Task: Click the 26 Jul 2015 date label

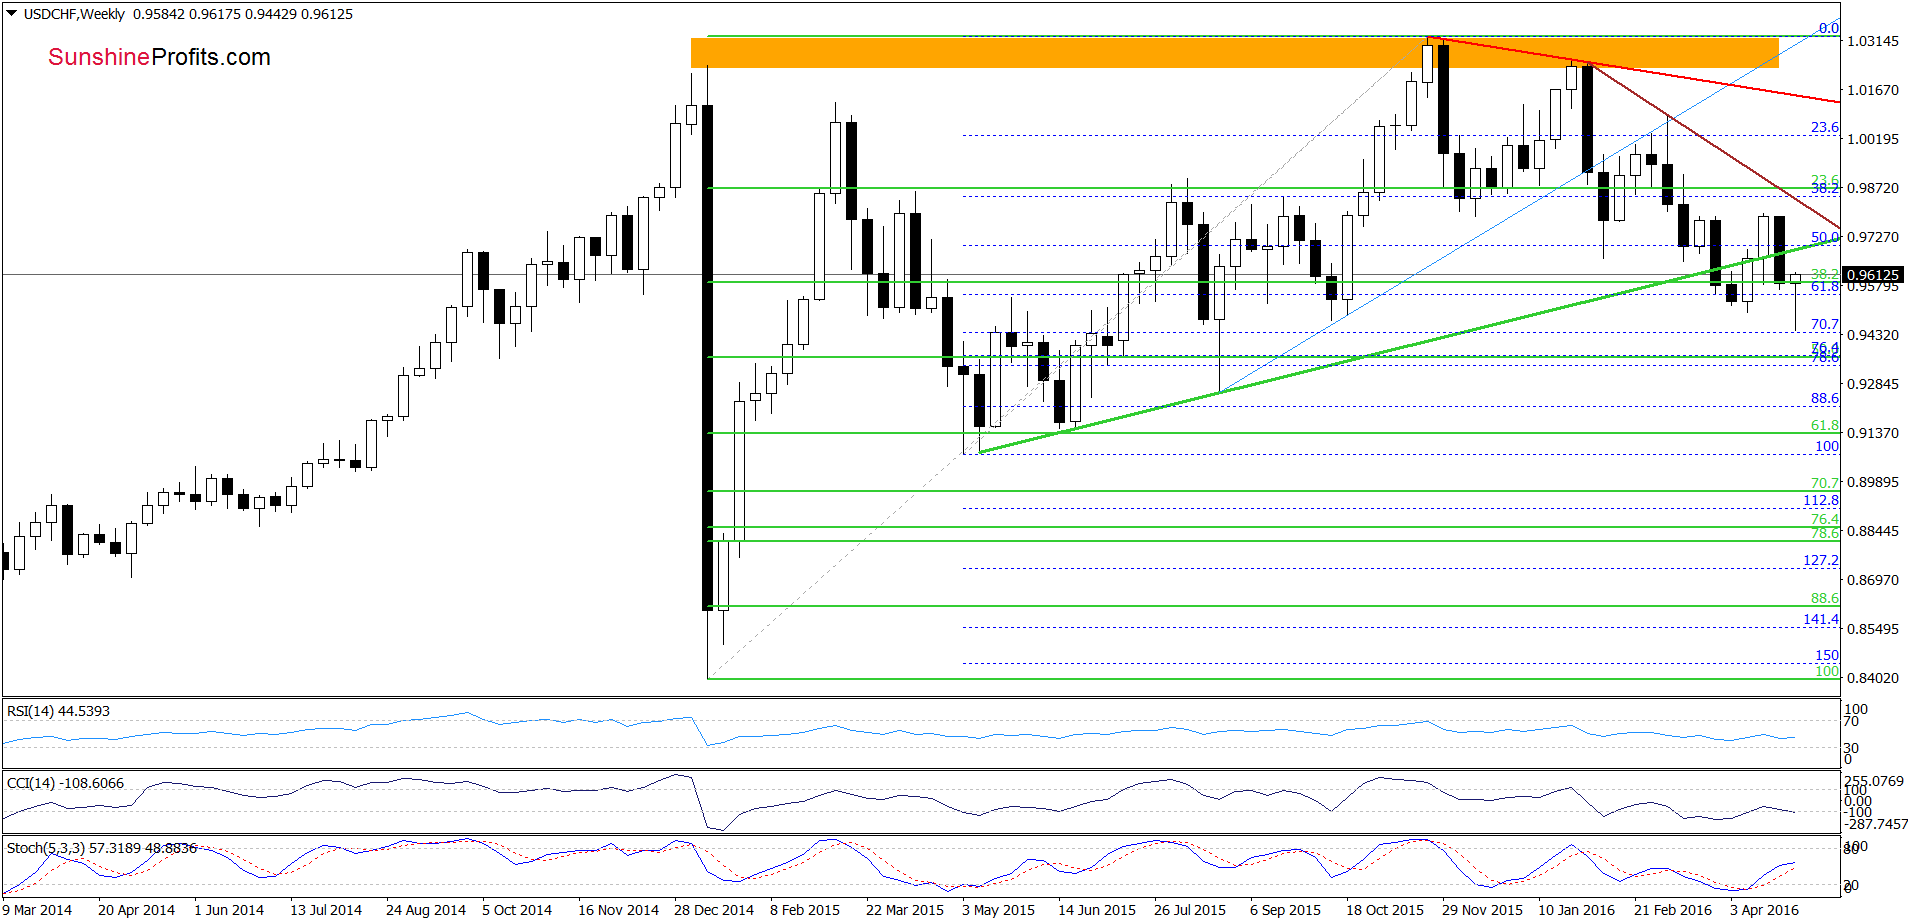Action: (x=1190, y=910)
